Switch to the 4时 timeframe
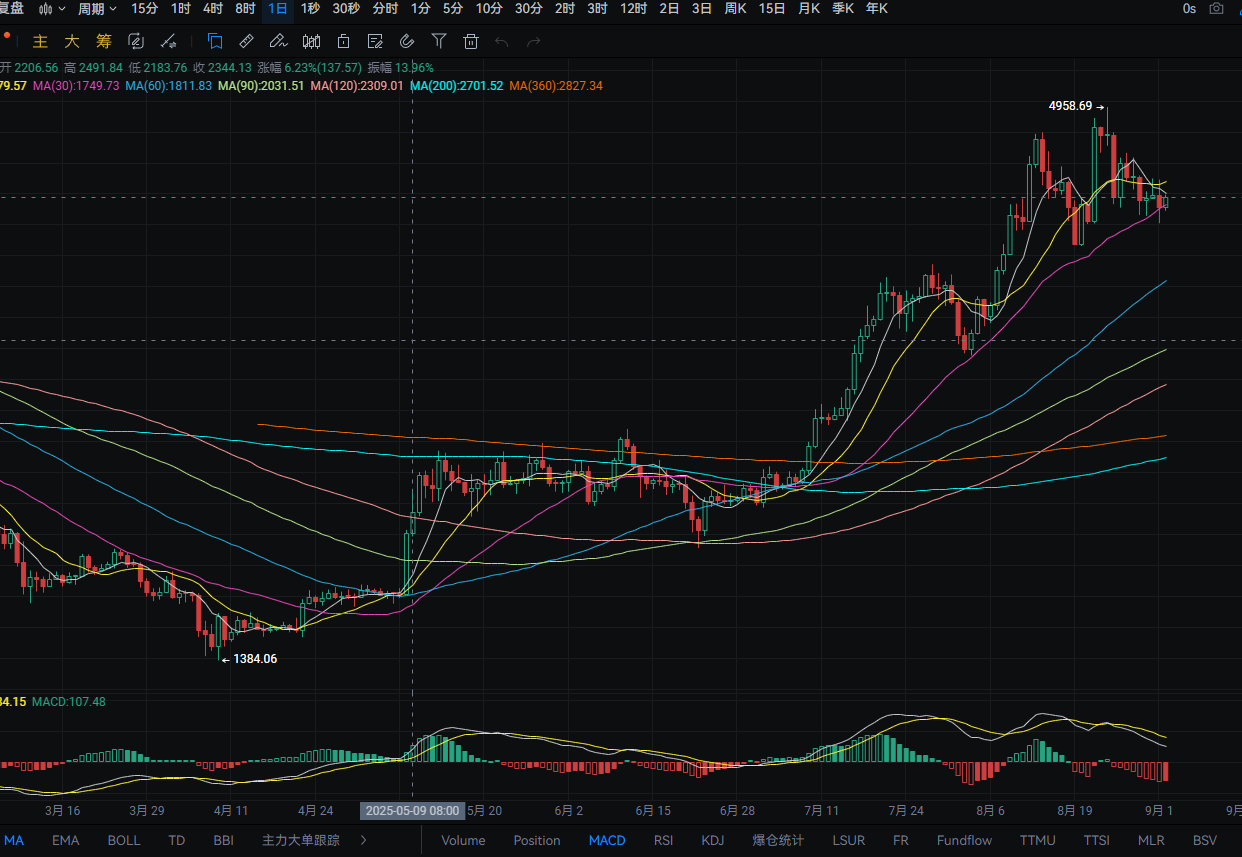This screenshot has height=857, width=1242. point(213,8)
